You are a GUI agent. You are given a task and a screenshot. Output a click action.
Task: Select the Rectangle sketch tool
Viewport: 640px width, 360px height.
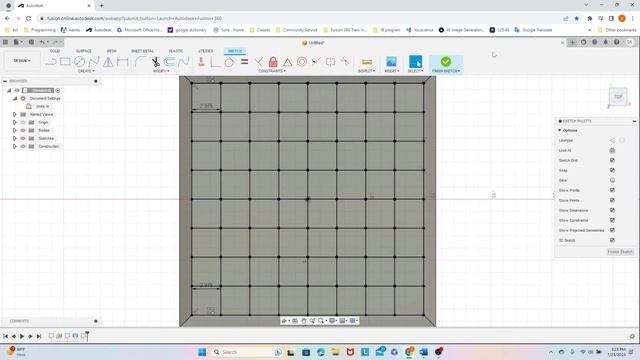pyautogui.click(x=65, y=62)
